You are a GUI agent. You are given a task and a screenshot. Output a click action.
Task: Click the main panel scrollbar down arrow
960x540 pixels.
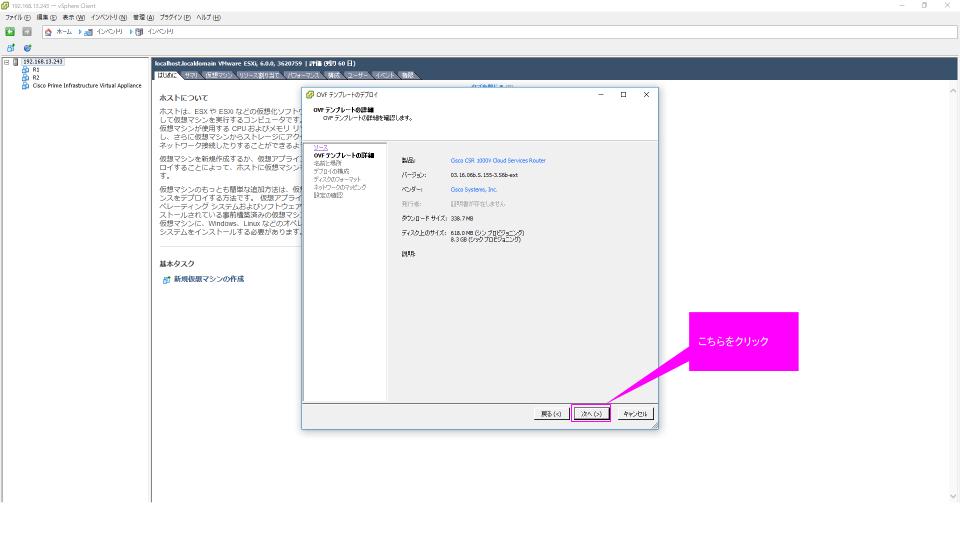point(953,497)
